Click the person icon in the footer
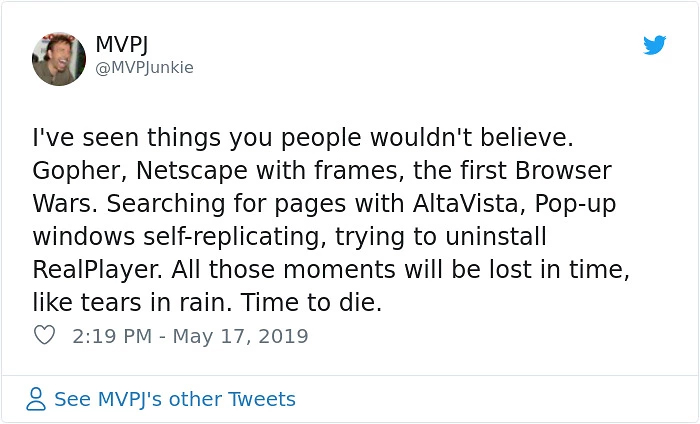The height and width of the screenshot is (424, 700). [x=37, y=400]
